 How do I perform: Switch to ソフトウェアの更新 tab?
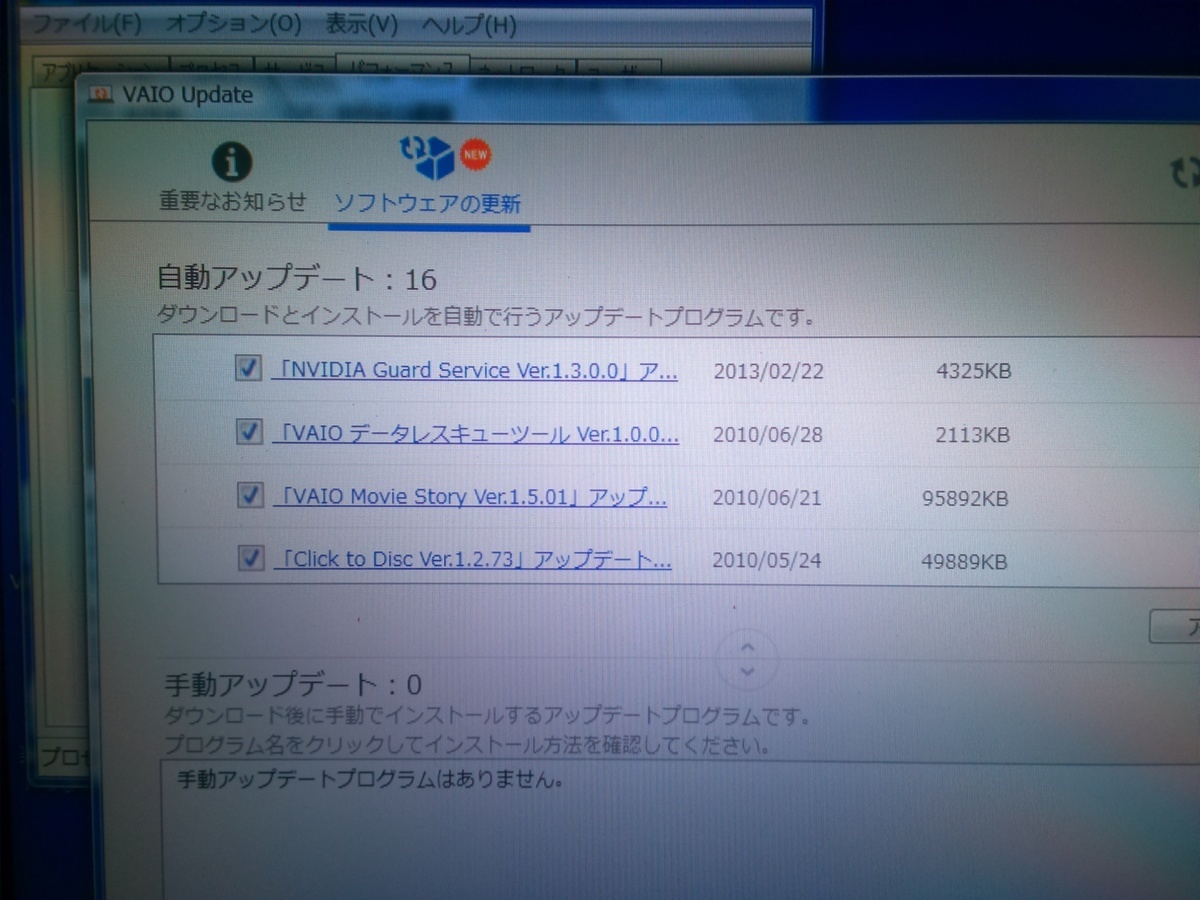(x=427, y=203)
